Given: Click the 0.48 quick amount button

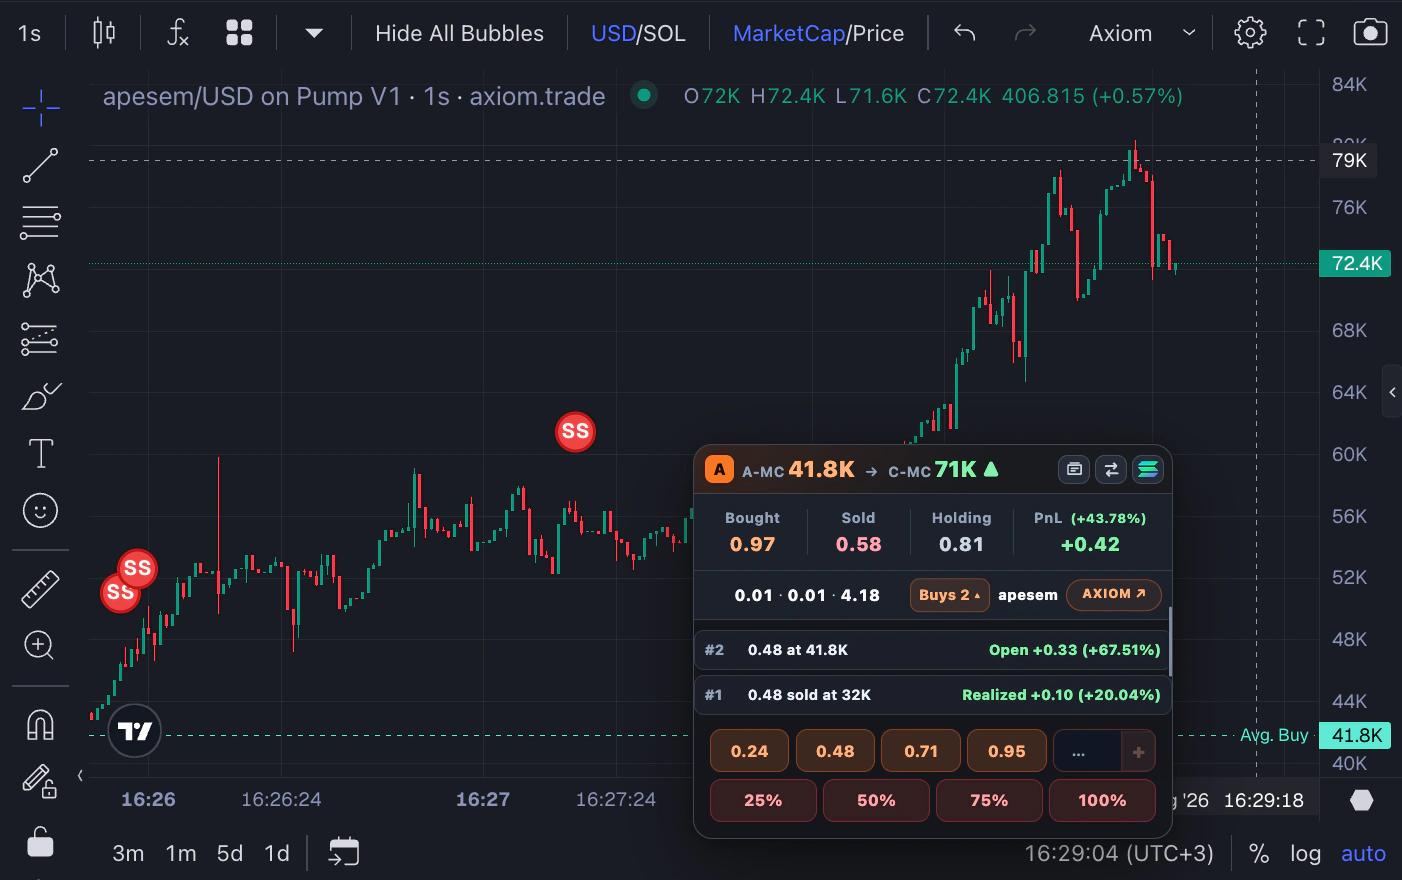Looking at the screenshot, I should pos(835,751).
